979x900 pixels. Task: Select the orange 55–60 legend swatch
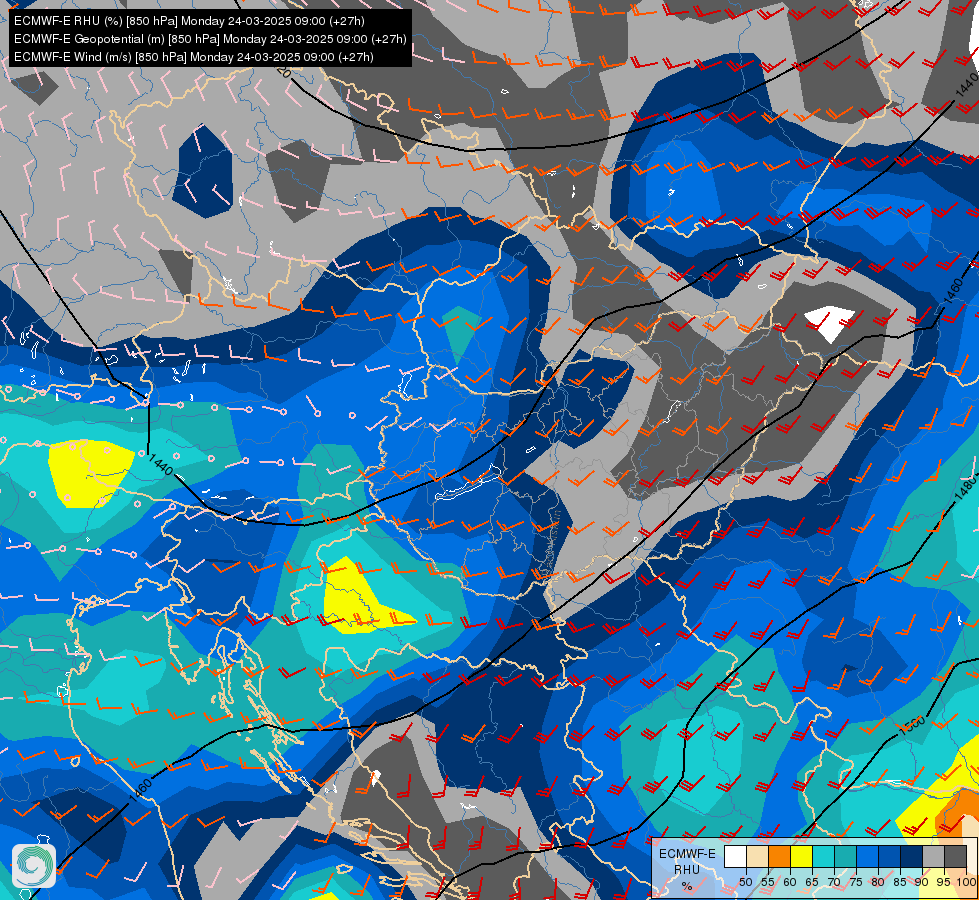[x=779, y=856]
